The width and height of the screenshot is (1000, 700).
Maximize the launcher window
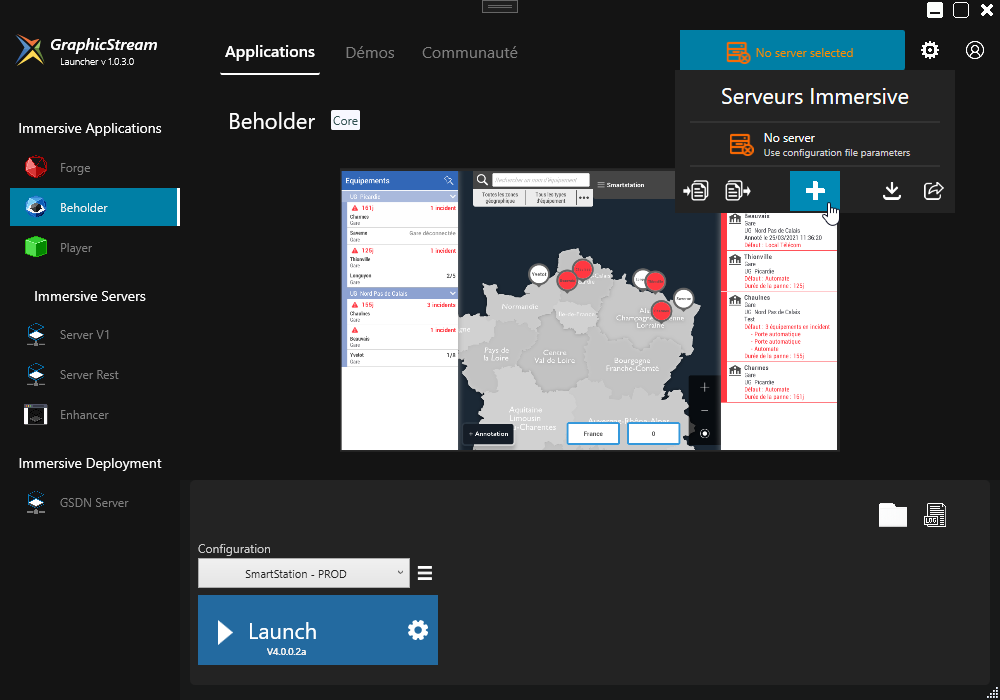tap(961, 10)
